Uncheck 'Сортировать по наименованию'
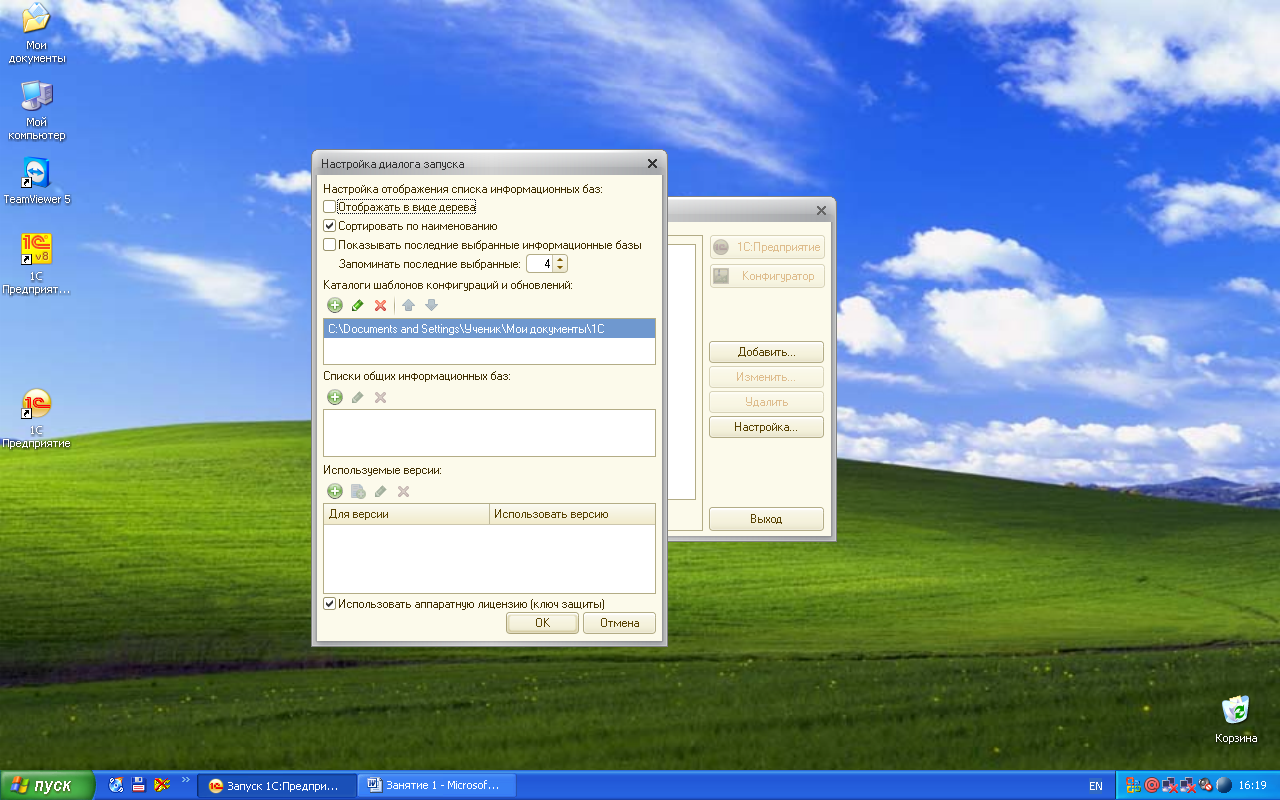 pos(330,226)
